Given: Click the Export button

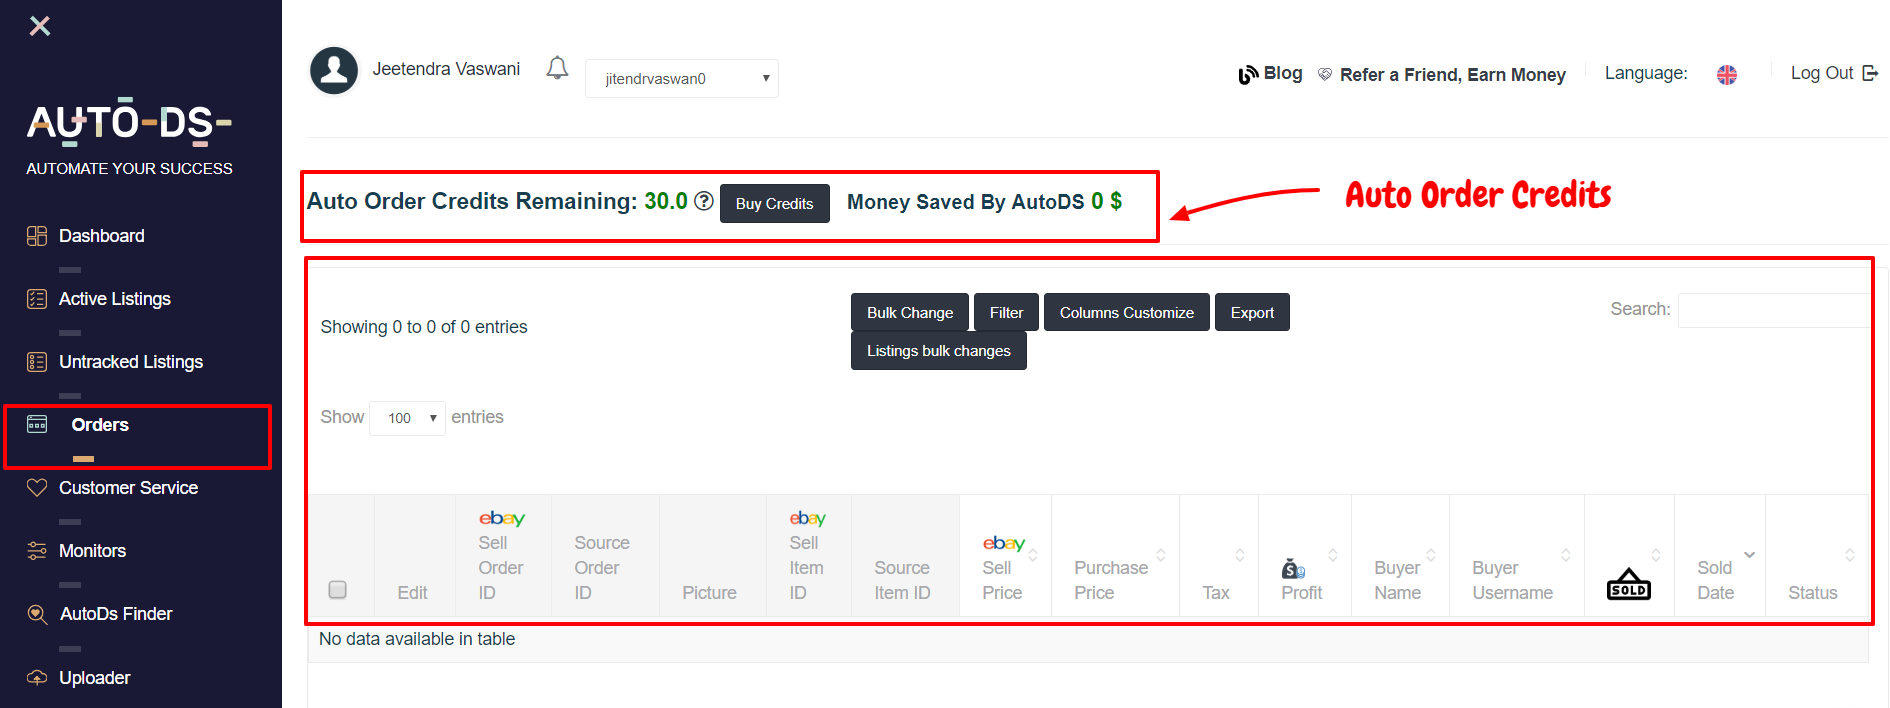Looking at the screenshot, I should [x=1252, y=312].
